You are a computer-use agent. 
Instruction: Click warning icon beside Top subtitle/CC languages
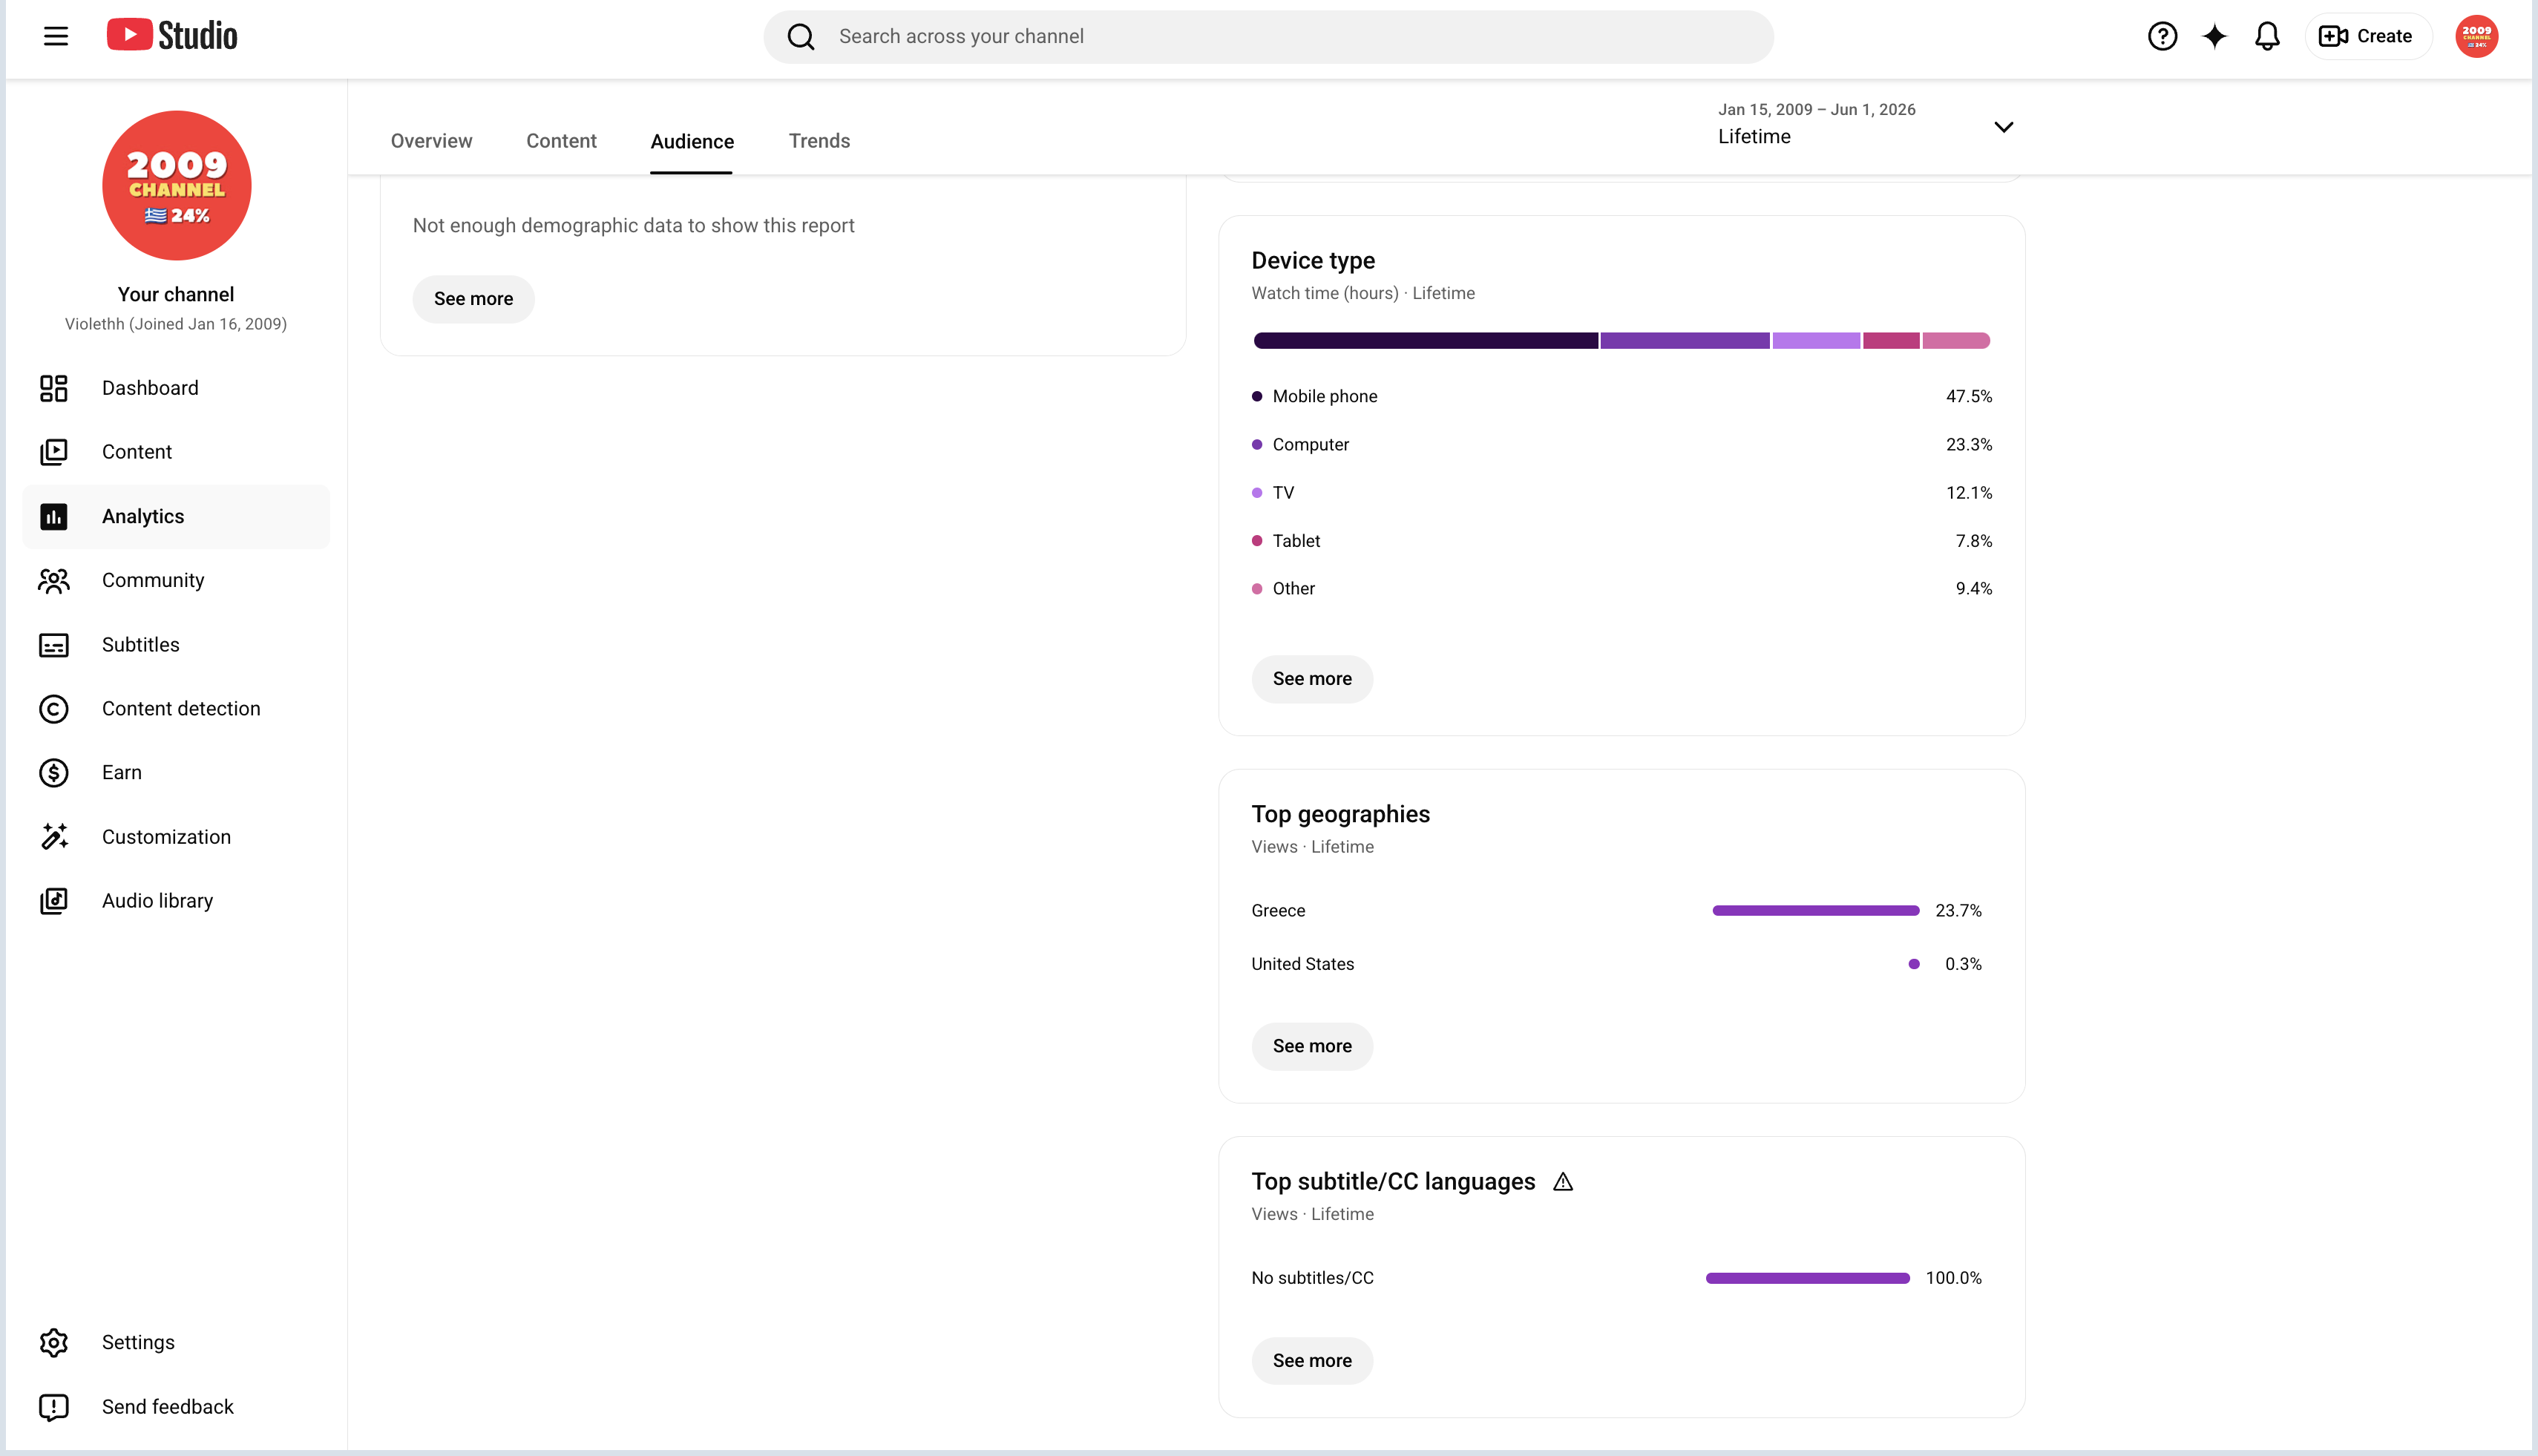(1563, 1182)
